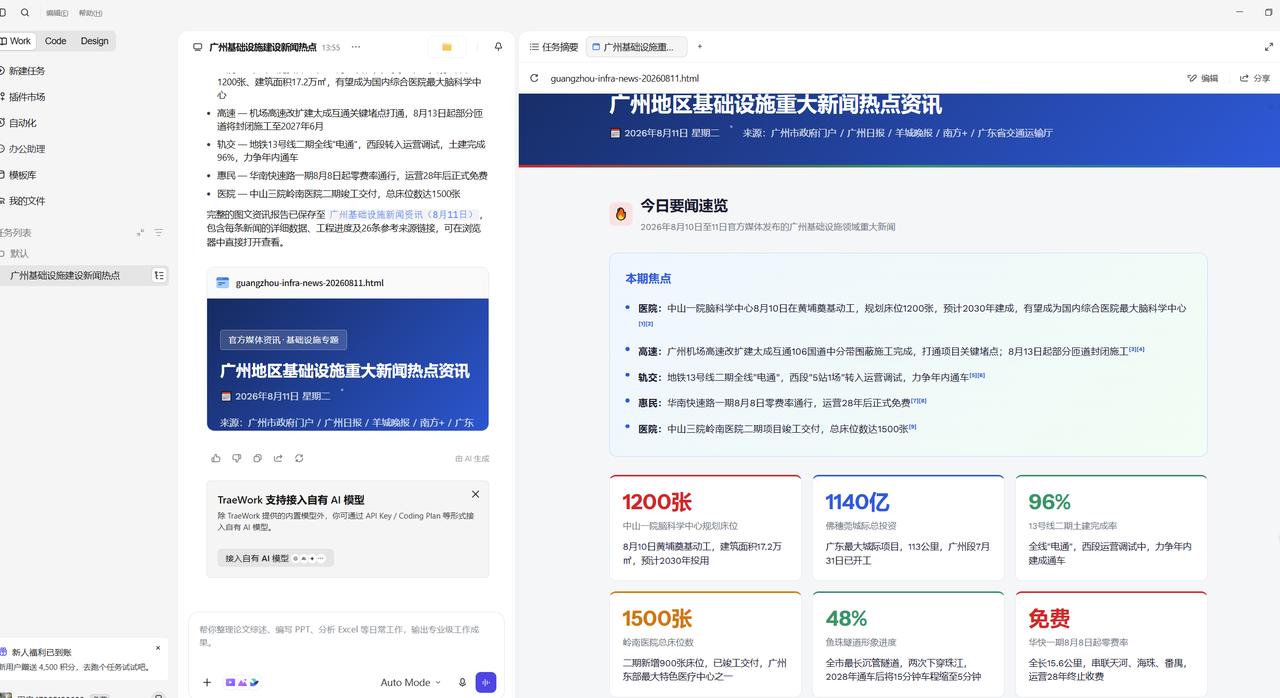Click the 接入自有 AI 模型 button
1280x698 pixels.
pyautogui.click(x=276, y=558)
